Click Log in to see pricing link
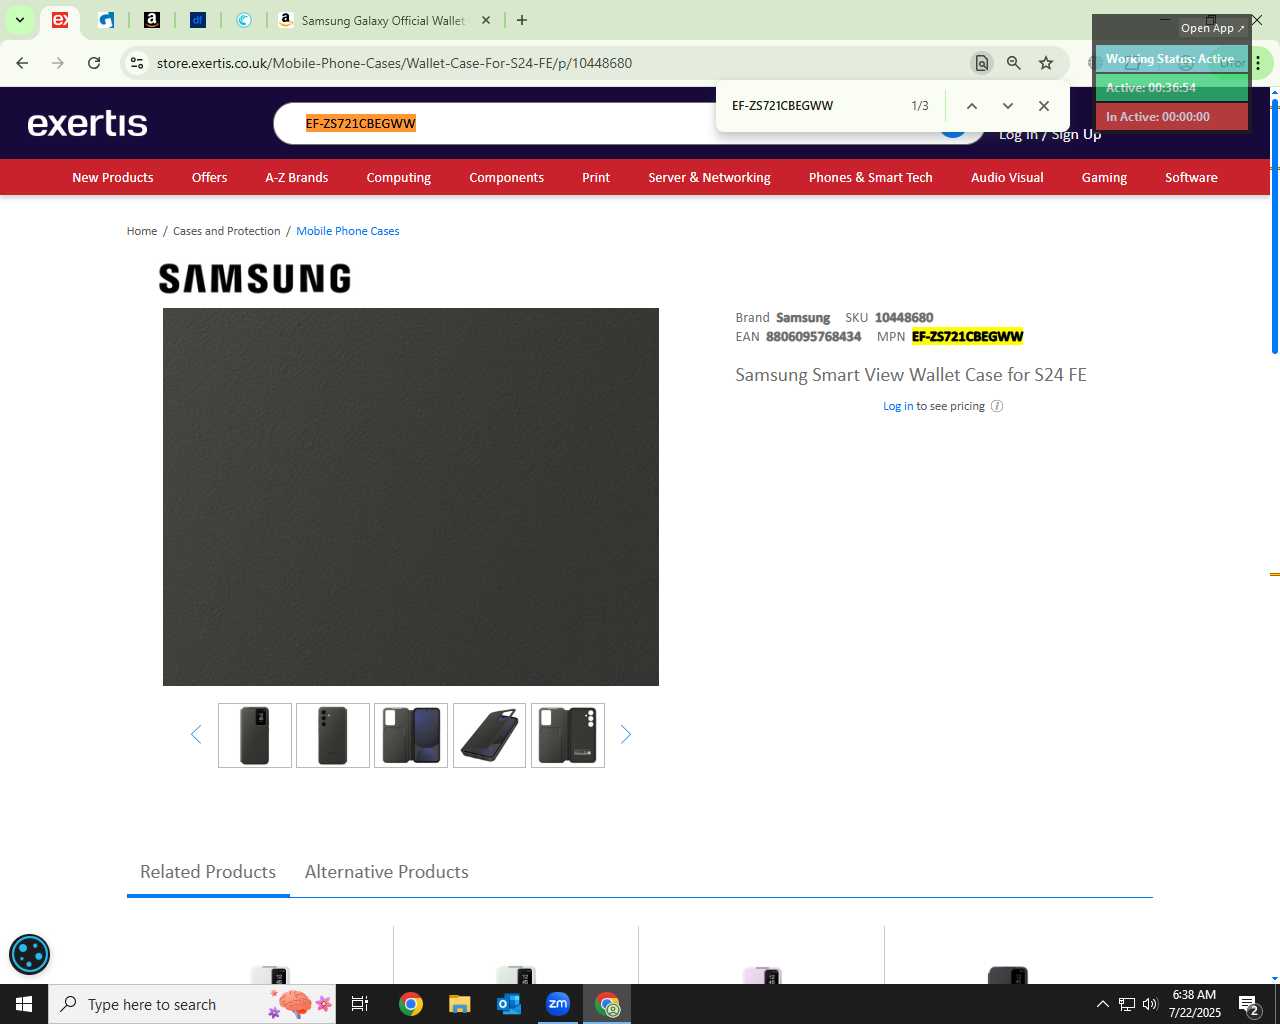This screenshot has width=1280, height=1024. tap(898, 406)
